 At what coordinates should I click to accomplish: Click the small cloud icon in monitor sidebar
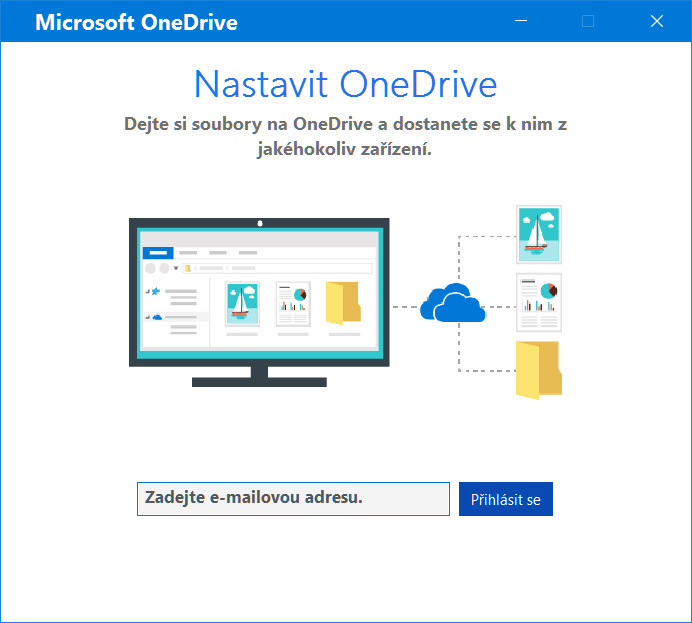tap(156, 317)
